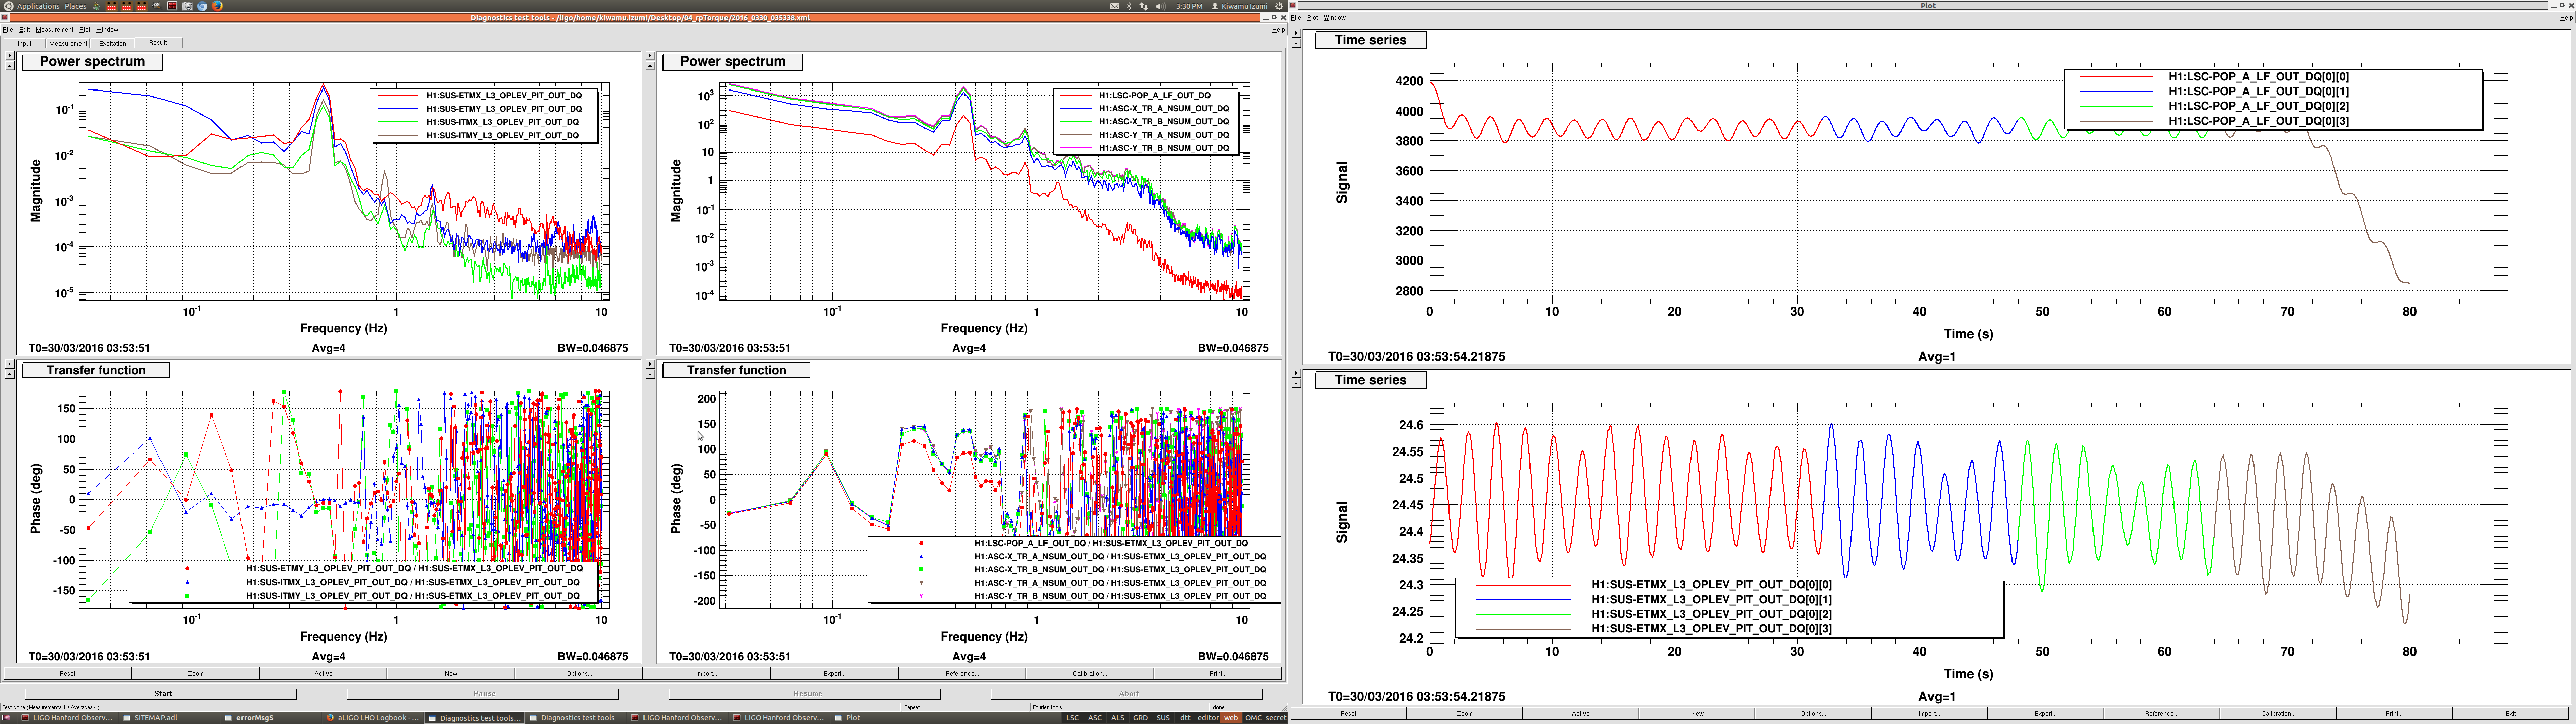Open Options... in Diagnostics test tools
Screen dimensions: 2576x724
pyautogui.click(x=578, y=673)
